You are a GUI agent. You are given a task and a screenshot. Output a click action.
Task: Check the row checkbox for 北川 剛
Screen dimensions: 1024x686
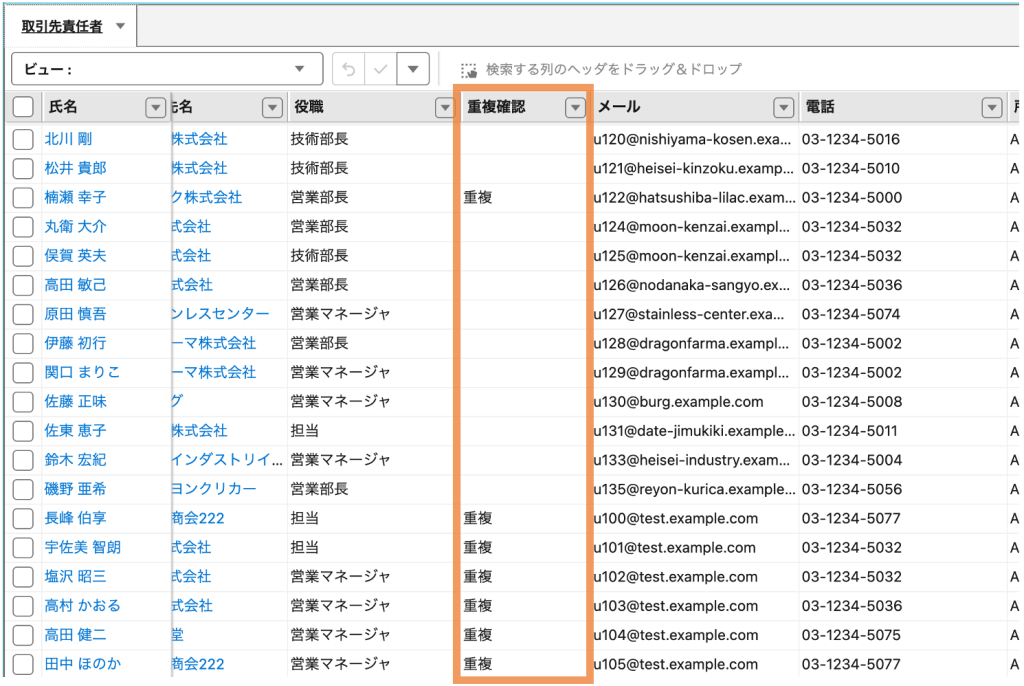pyautogui.click(x=23, y=139)
